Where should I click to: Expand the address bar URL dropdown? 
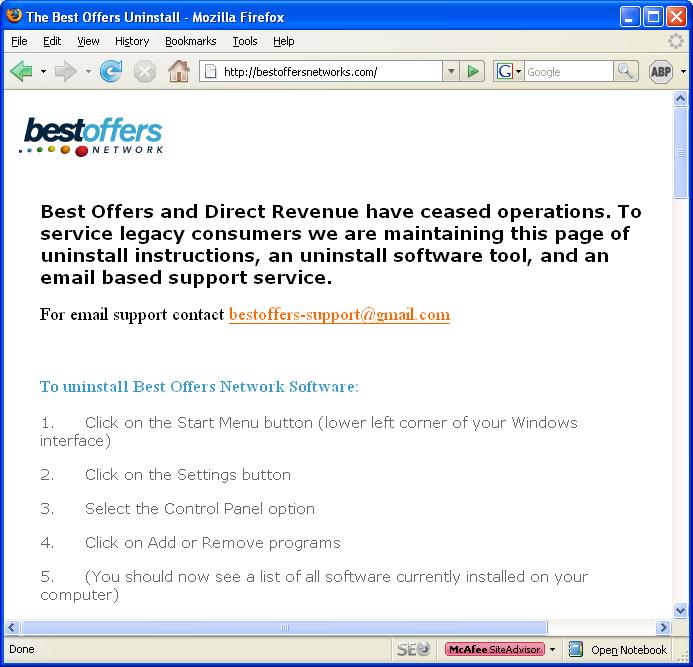(x=451, y=71)
